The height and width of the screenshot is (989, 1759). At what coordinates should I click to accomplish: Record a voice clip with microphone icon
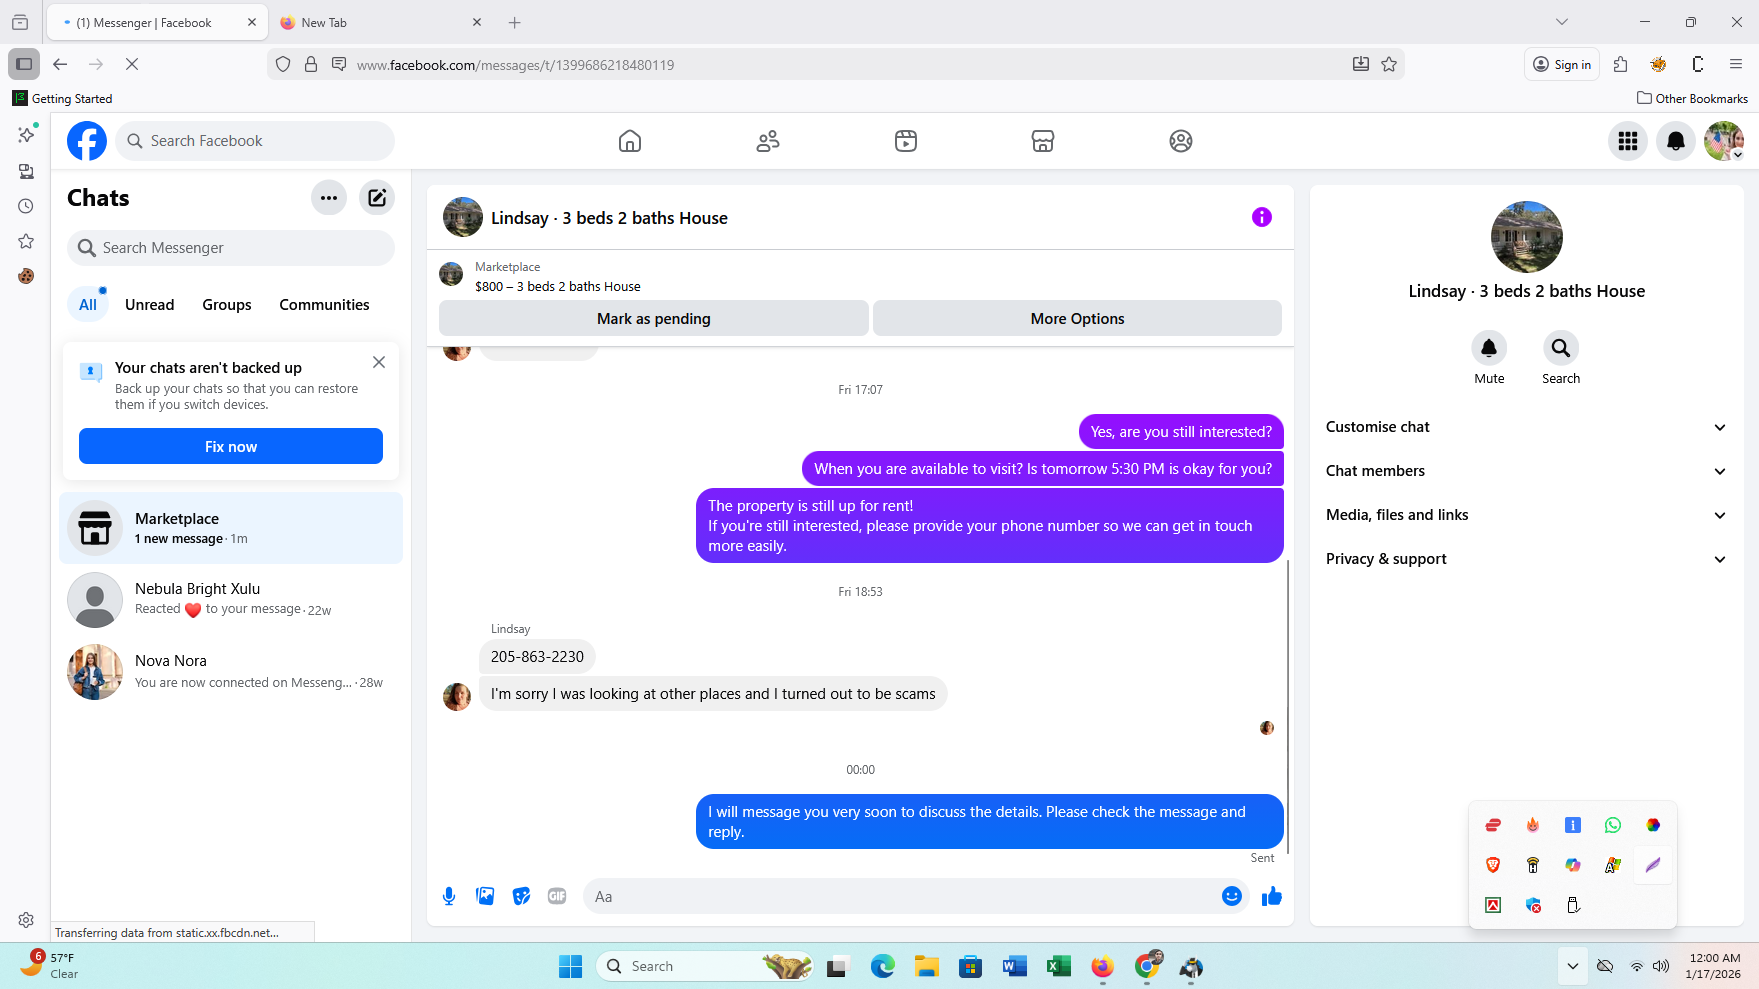(x=449, y=896)
